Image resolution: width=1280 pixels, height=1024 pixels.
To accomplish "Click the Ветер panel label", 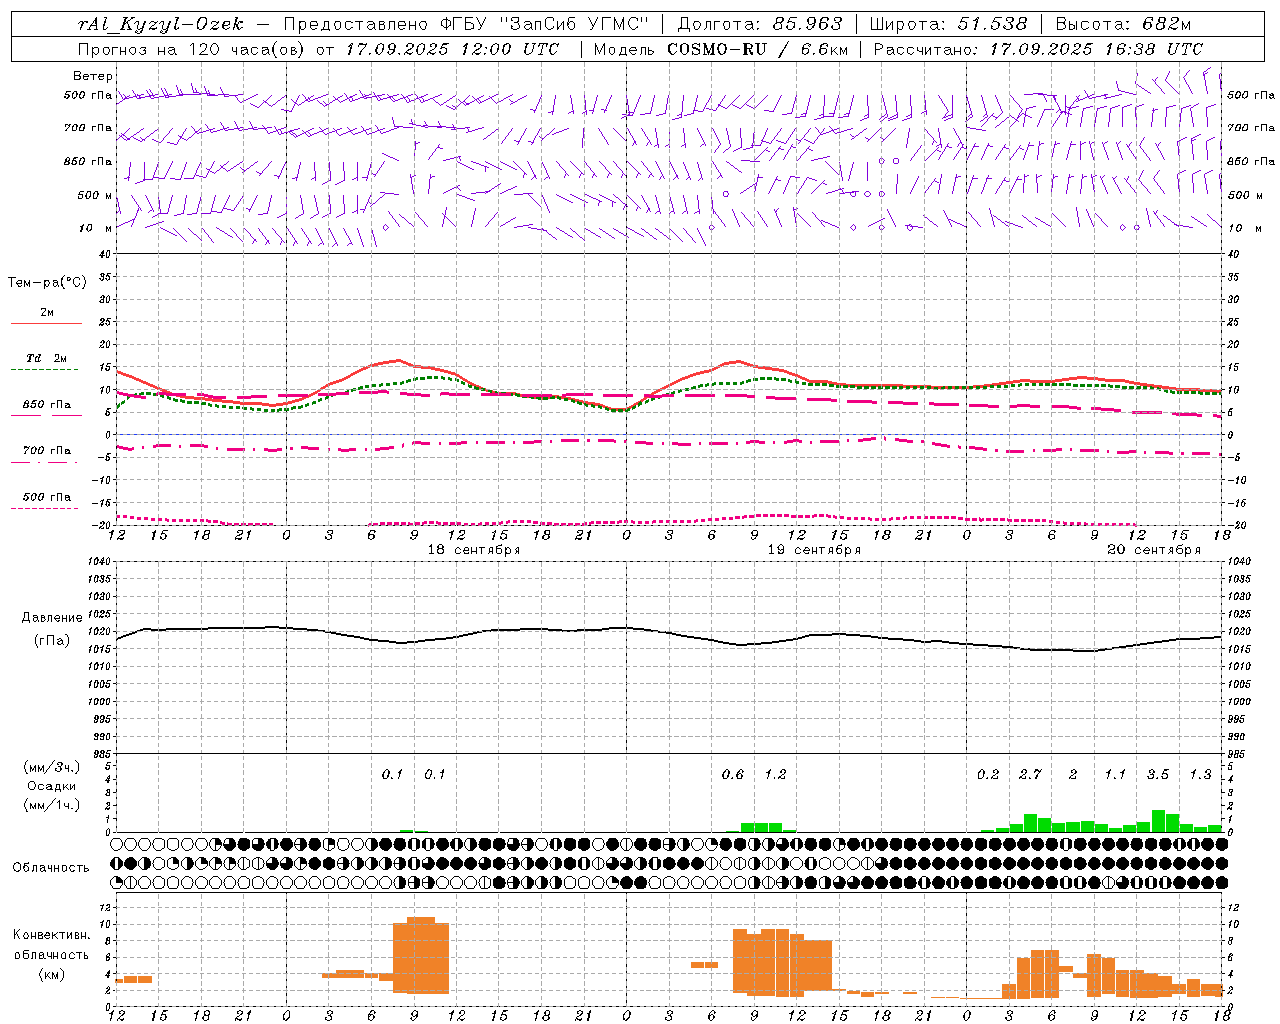I will pyautogui.click(x=93, y=76).
